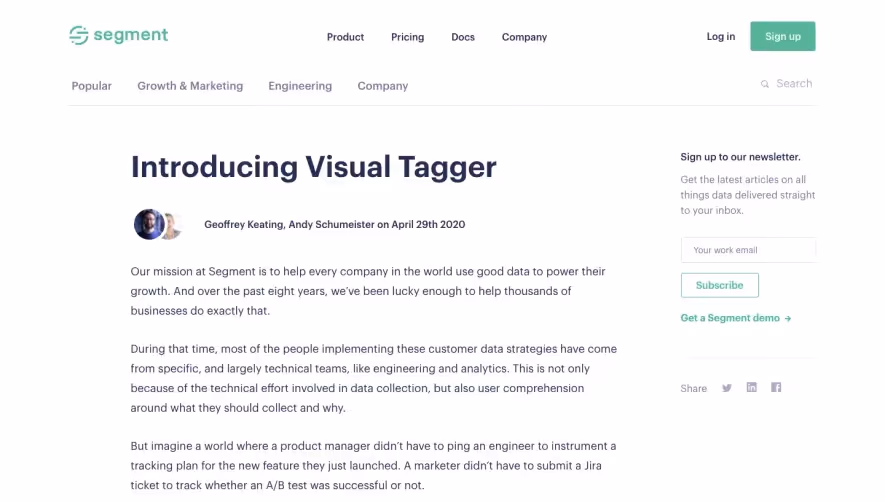Click the Sign up button

783,36
